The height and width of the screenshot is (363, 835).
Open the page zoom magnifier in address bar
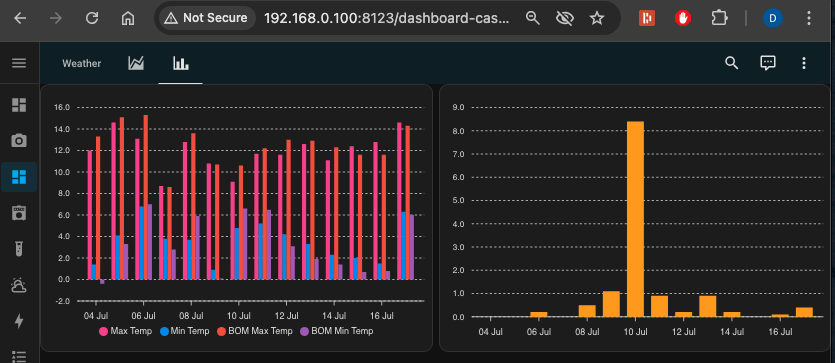[x=532, y=19]
